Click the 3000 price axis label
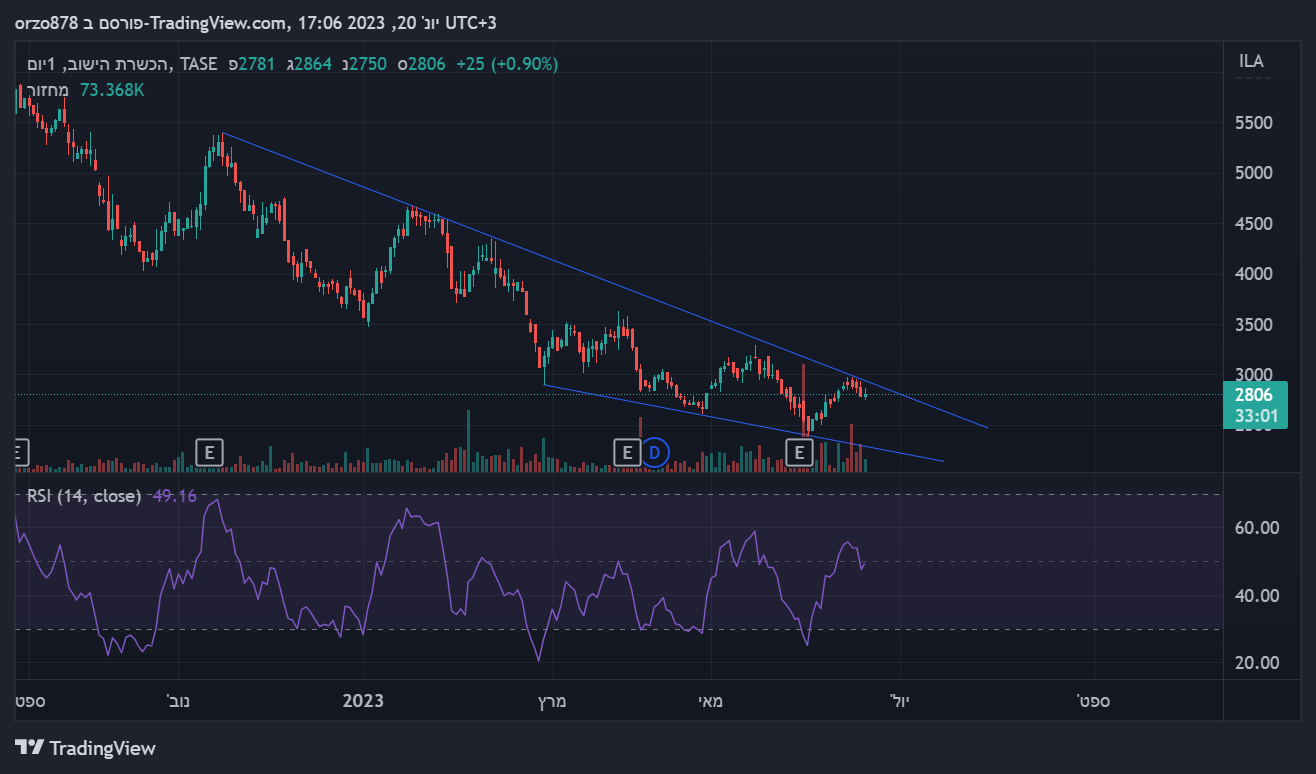This screenshot has height=774, width=1316. pyautogui.click(x=1253, y=374)
